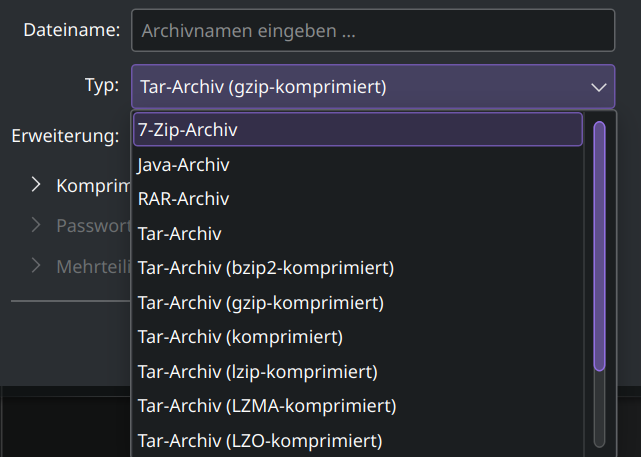Image resolution: width=641 pixels, height=457 pixels.
Task: Click the Erweiterung label
Action: pos(65,135)
